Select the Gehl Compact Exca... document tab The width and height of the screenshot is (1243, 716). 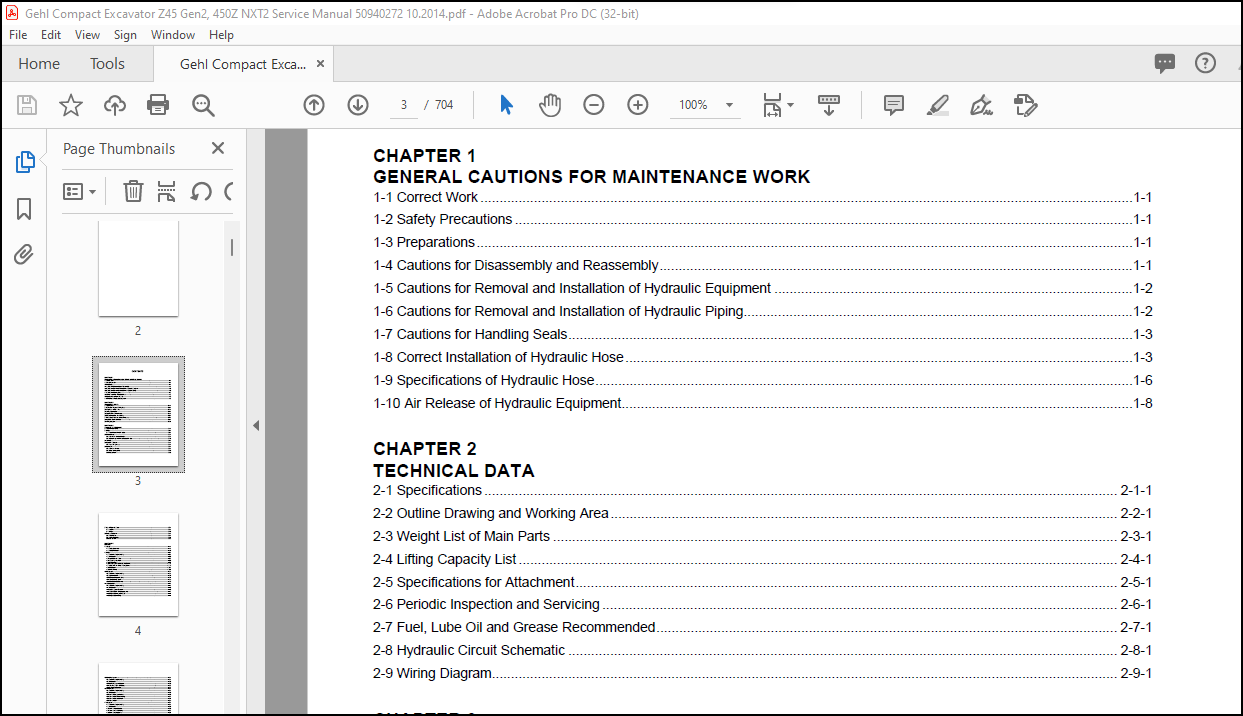(x=243, y=63)
